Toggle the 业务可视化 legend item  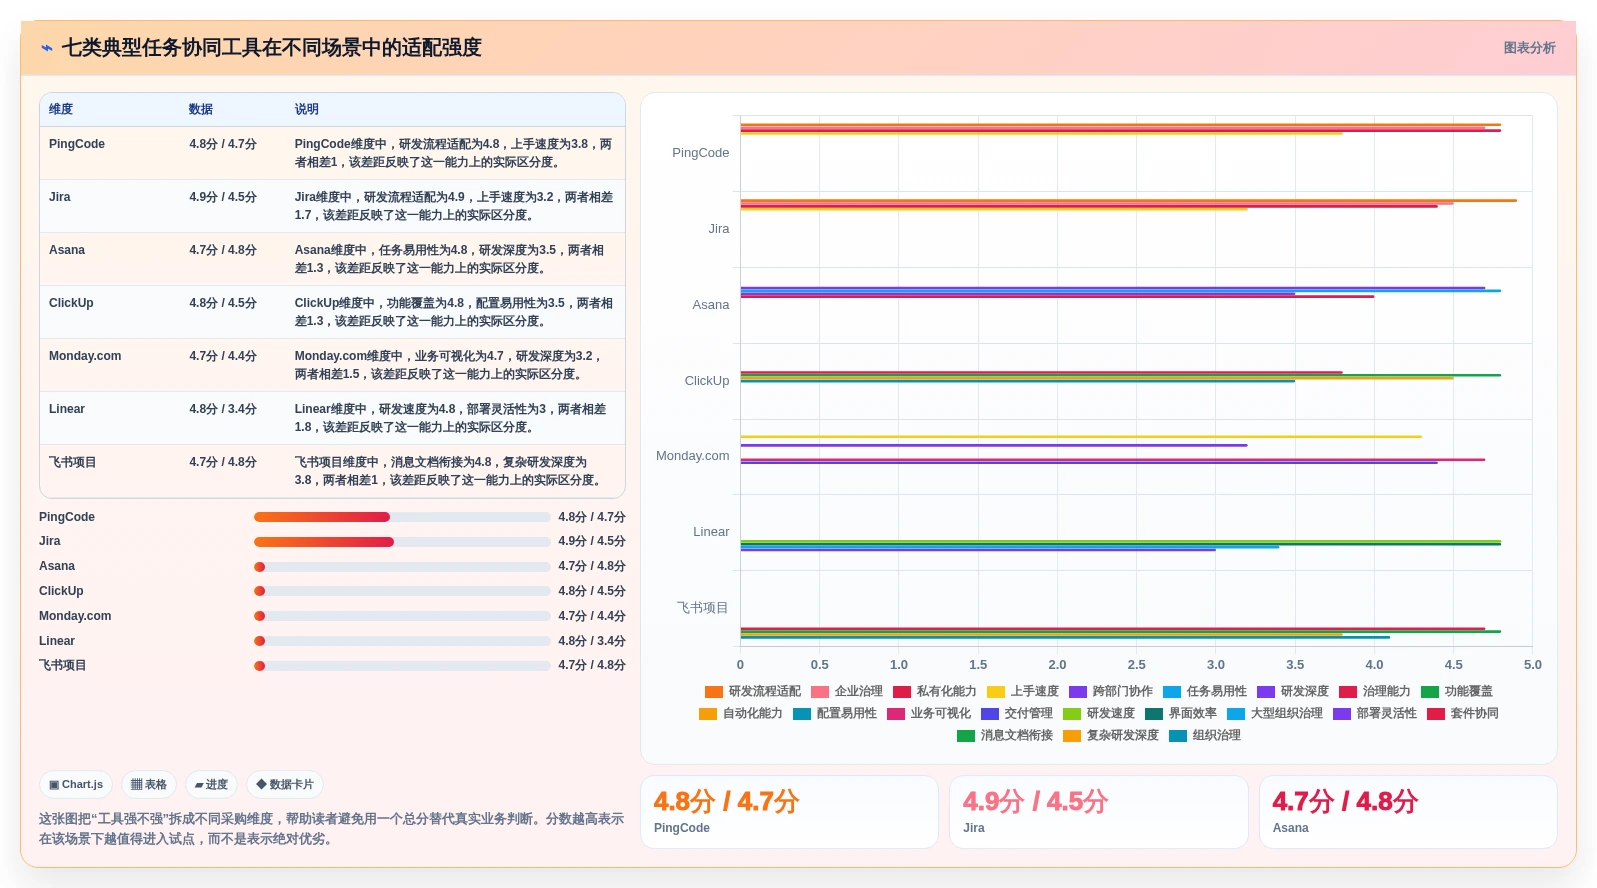(929, 714)
